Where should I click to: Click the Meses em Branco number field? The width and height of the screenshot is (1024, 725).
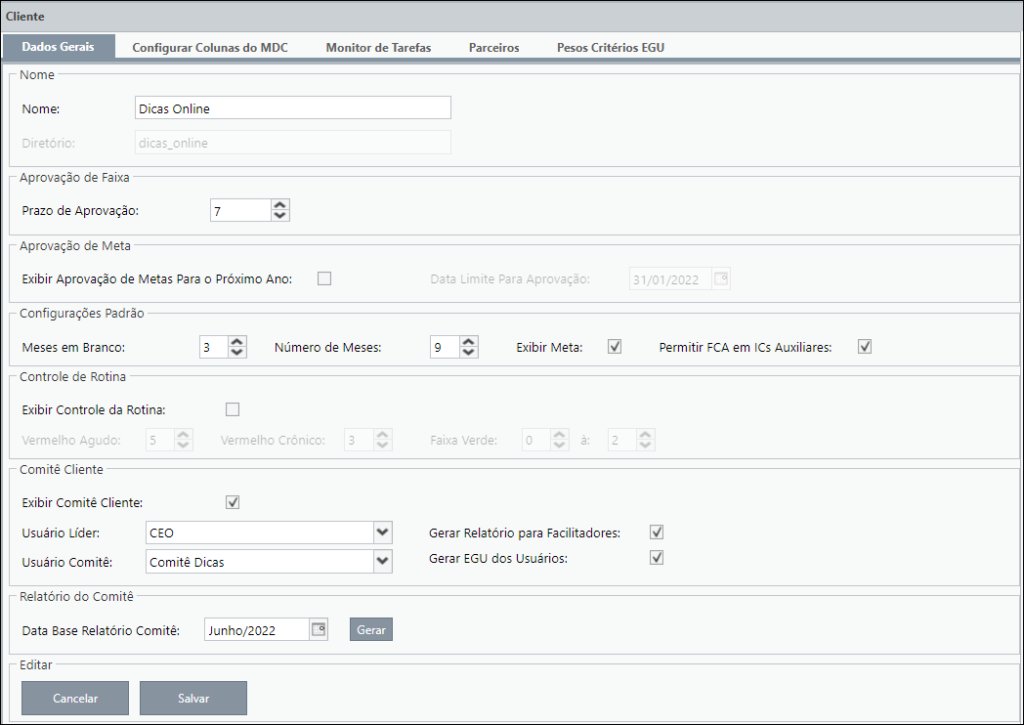pyautogui.click(x=214, y=347)
